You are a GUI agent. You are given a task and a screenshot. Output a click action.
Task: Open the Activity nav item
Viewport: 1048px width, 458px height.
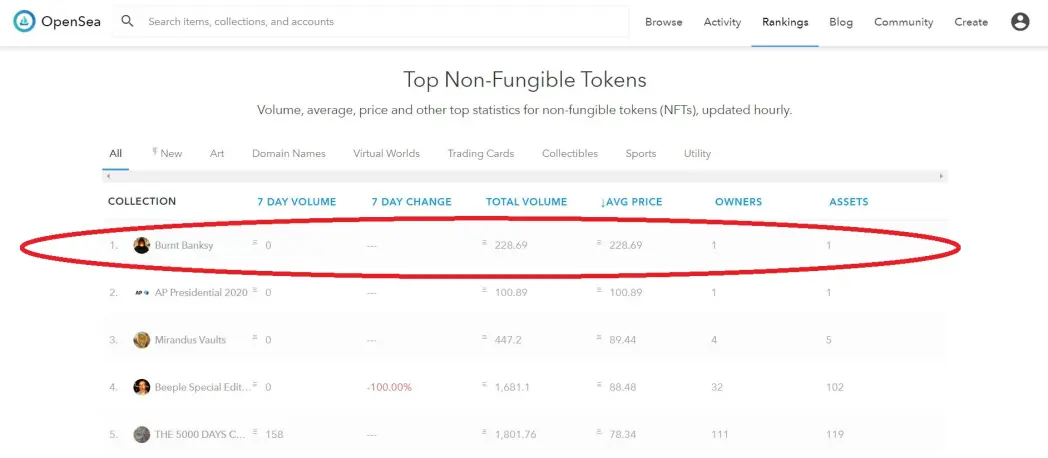[x=723, y=22]
